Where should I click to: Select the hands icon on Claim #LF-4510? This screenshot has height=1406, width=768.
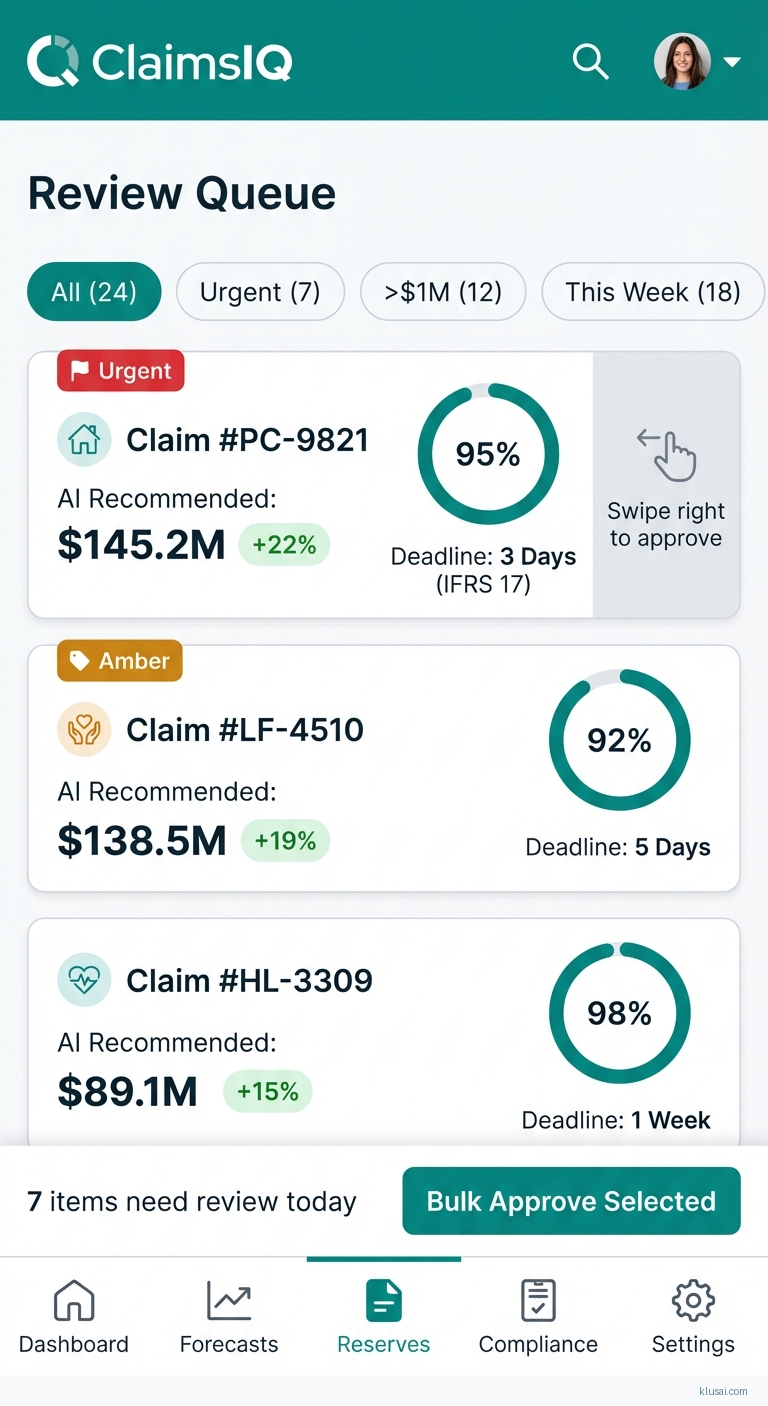84,730
